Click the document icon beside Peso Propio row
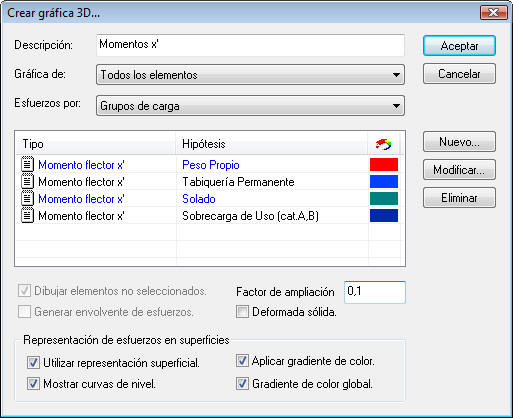 [x=28, y=164]
